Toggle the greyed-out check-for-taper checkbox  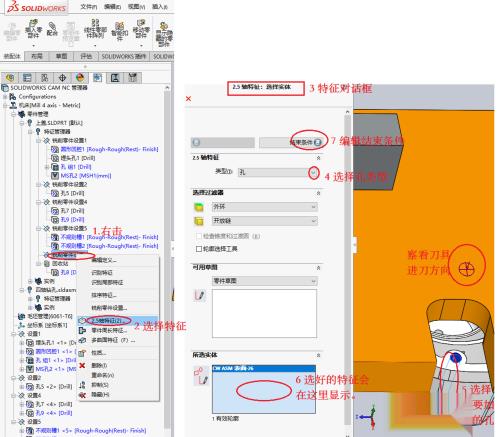click(x=199, y=236)
